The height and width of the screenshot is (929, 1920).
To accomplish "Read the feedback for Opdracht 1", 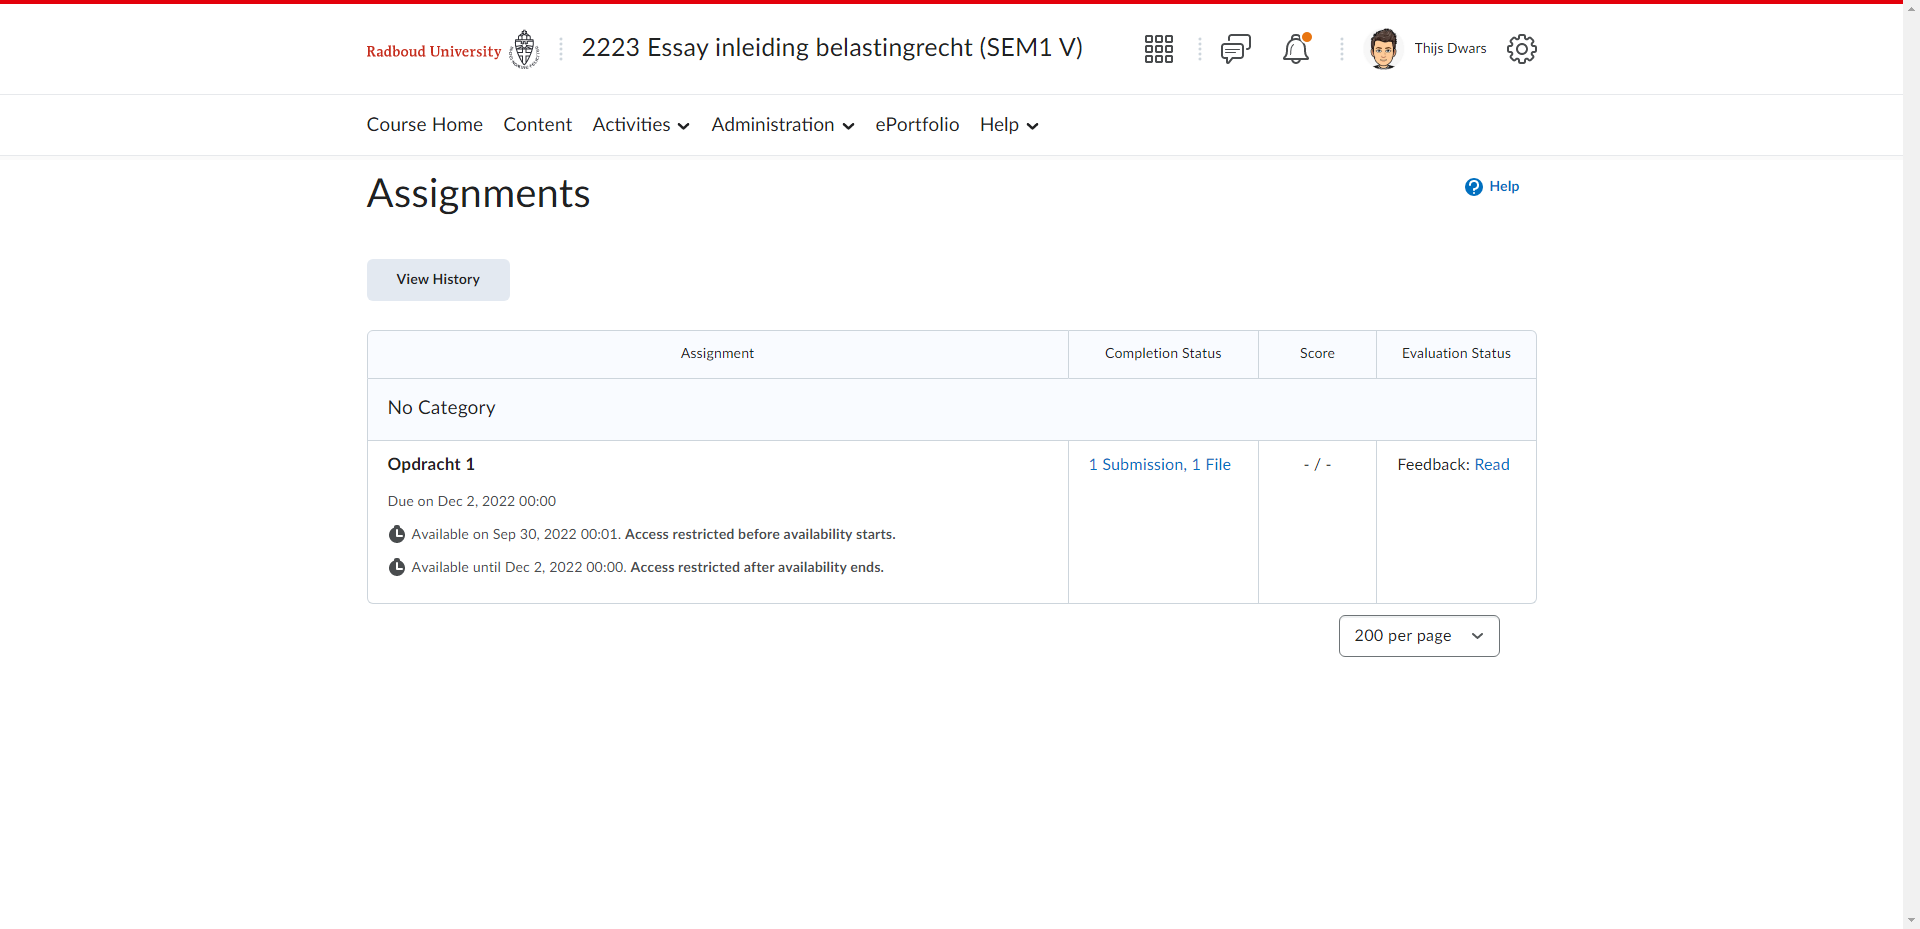I will (1491, 465).
